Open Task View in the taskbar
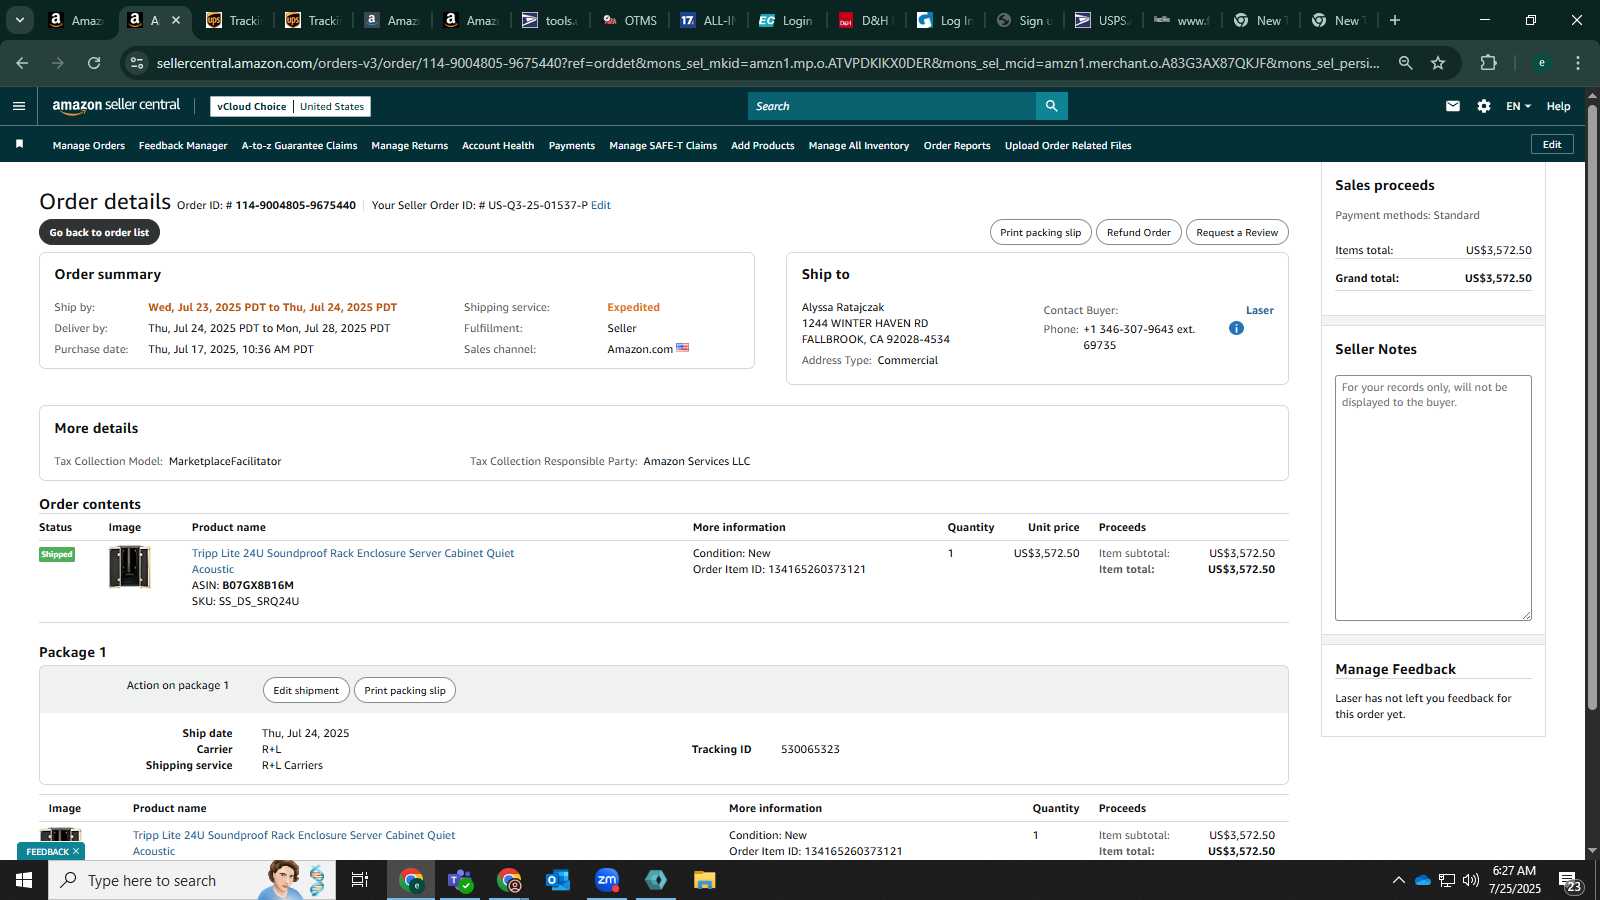The width and height of the screenshot is (1600, 900). [359, 880]
